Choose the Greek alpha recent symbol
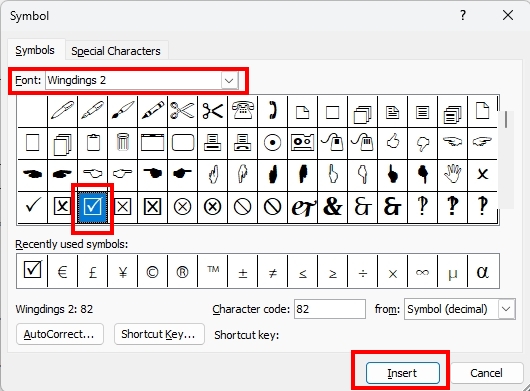The image size is (530, 391). pyautogui.click(x=483, y=271)
